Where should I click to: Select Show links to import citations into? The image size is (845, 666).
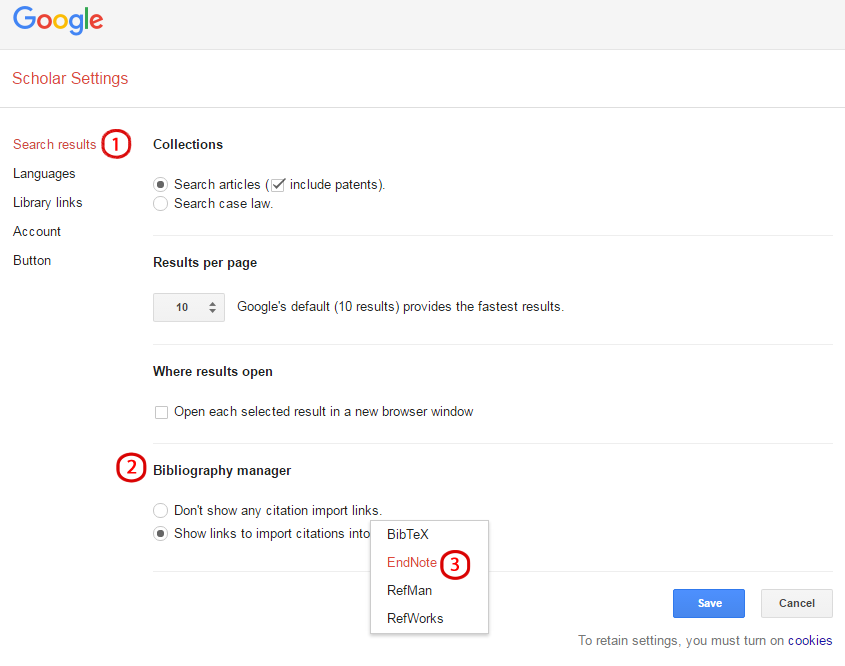160,533
